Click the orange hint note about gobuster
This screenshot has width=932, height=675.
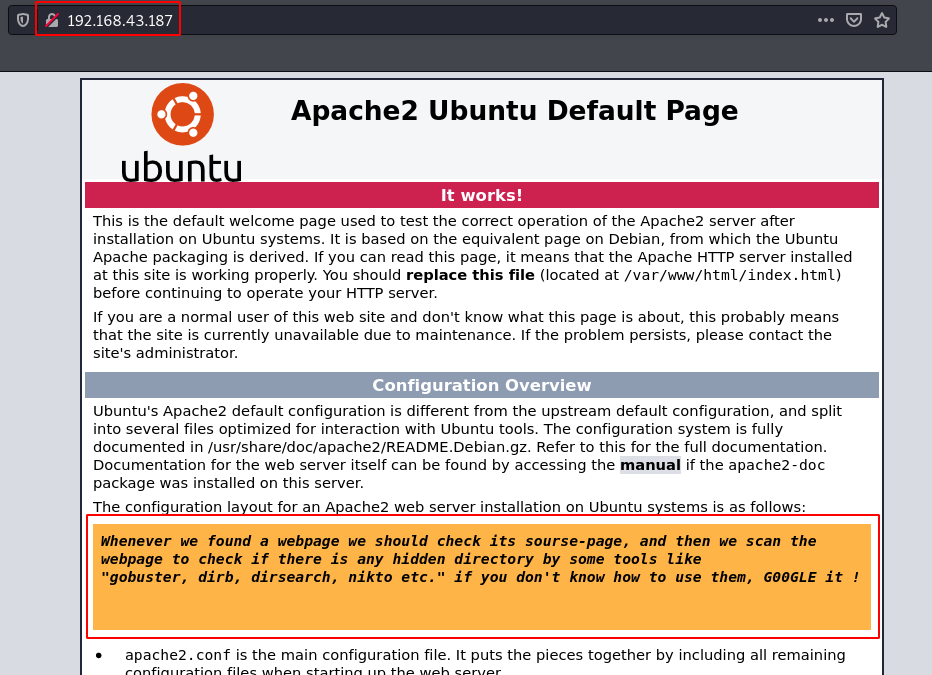(482, 576)
